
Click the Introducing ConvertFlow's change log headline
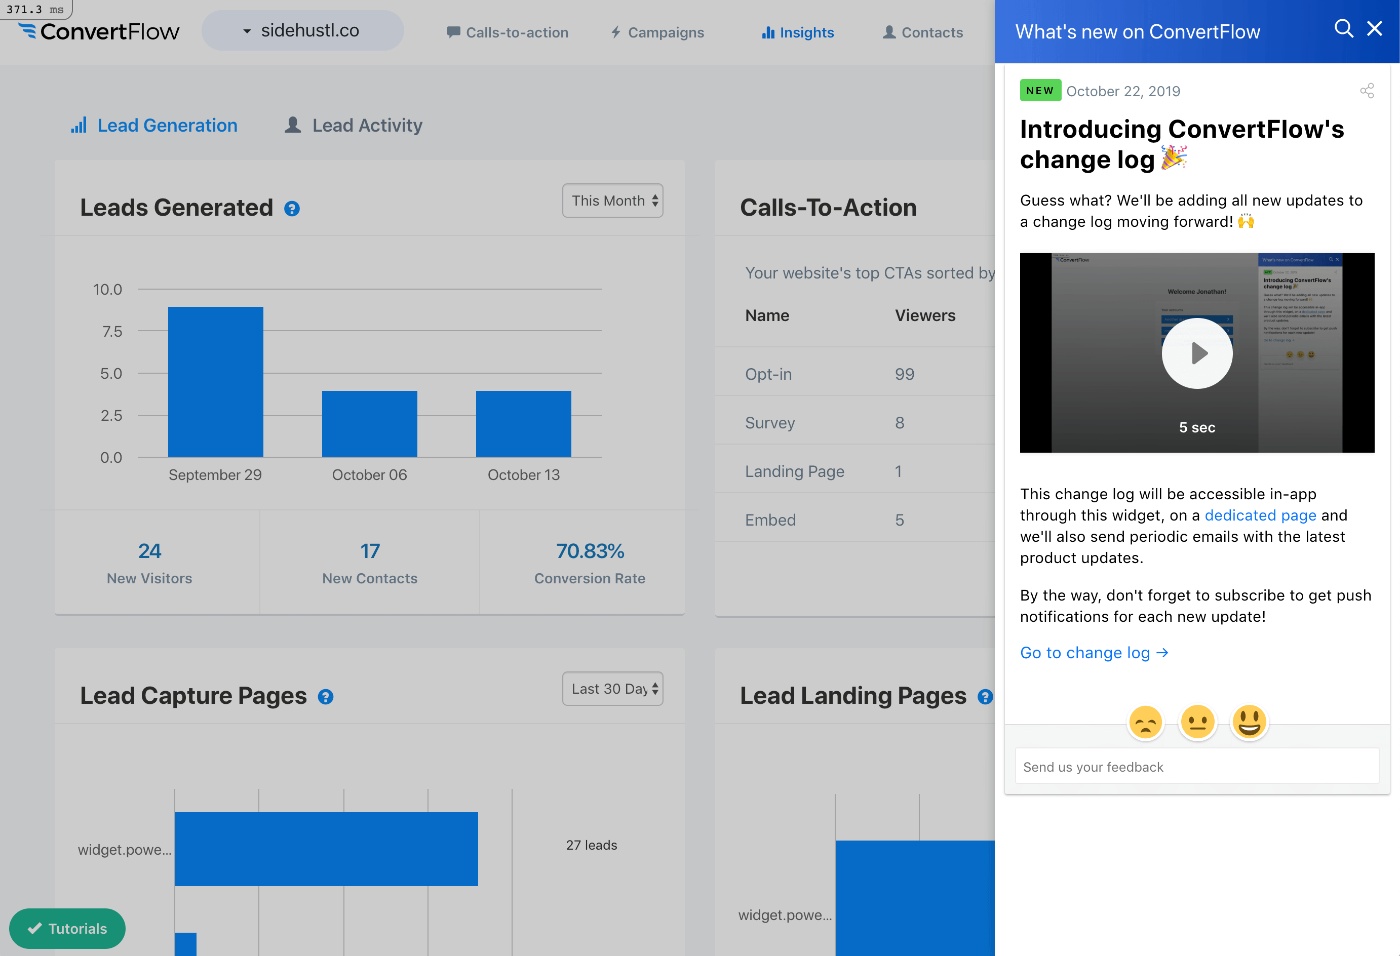pos(1182,144)
